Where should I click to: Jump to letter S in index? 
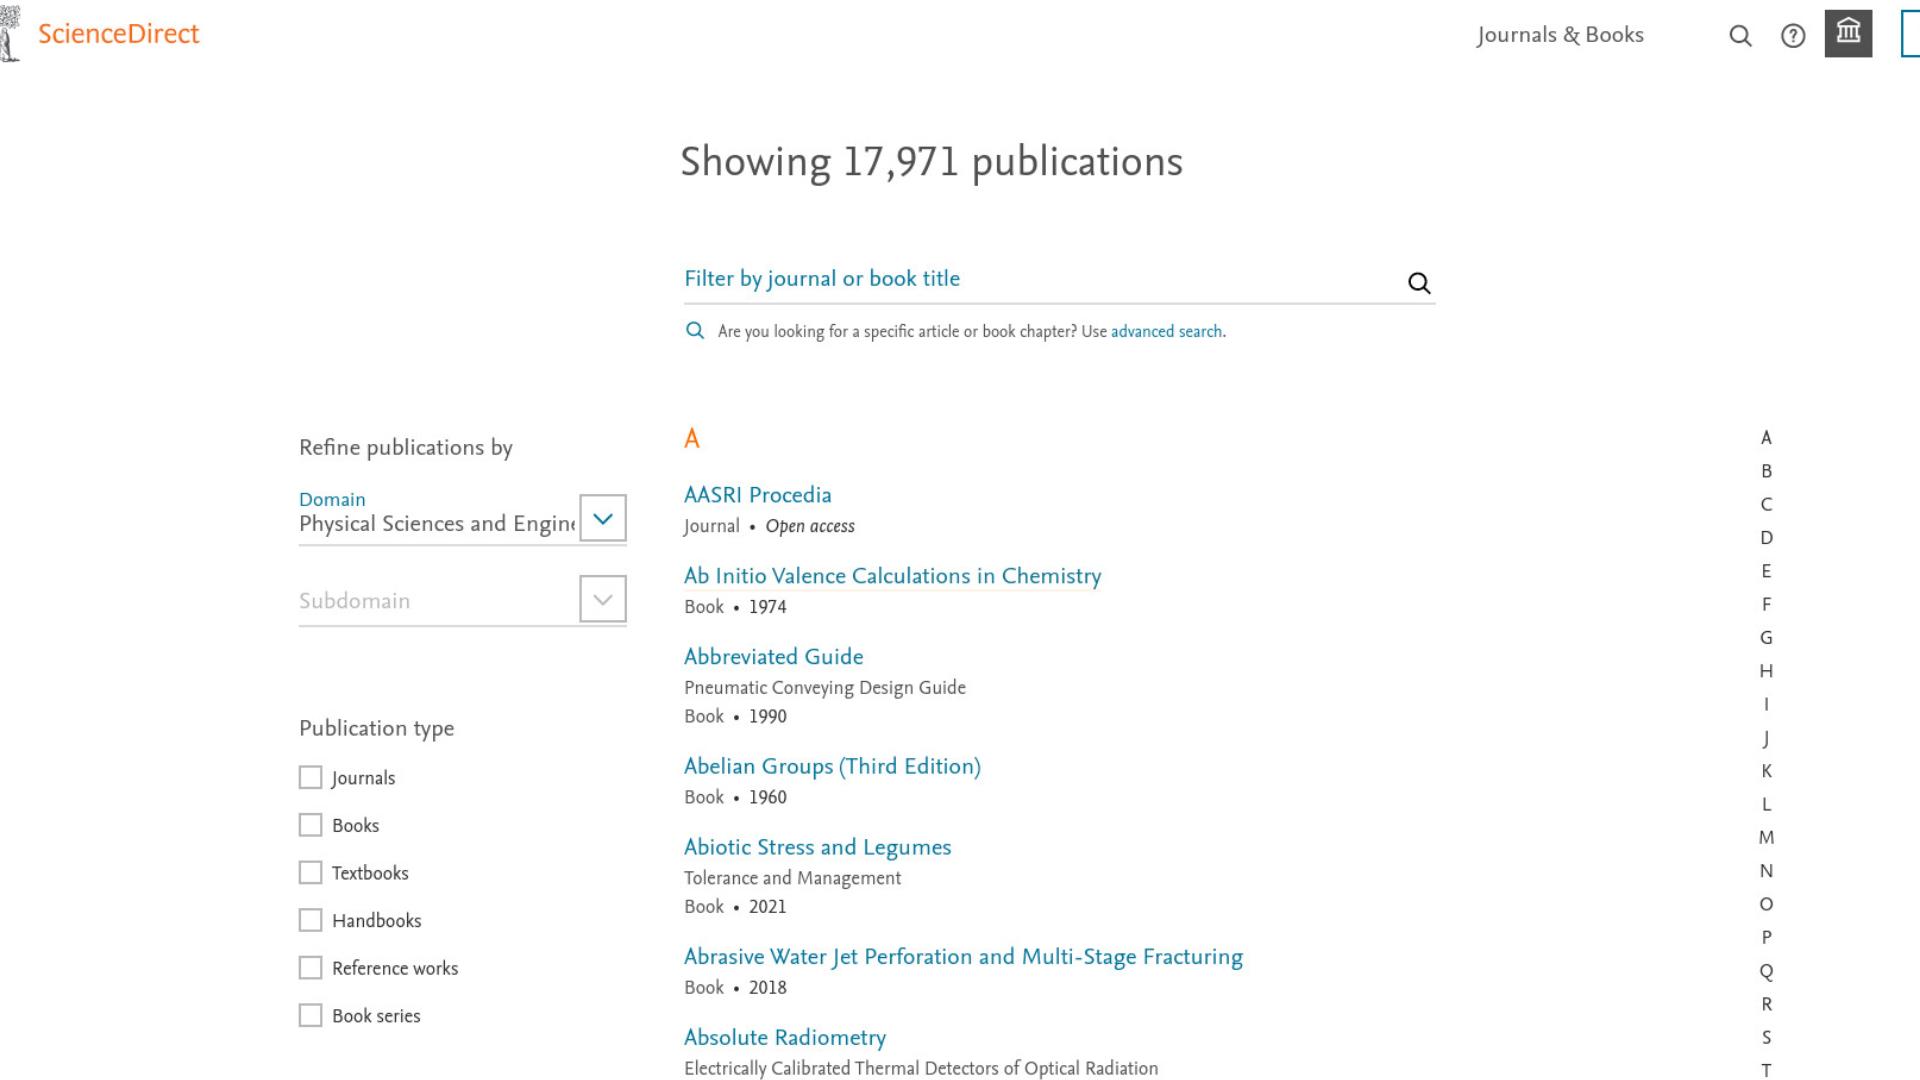tap(1766, 1038)
